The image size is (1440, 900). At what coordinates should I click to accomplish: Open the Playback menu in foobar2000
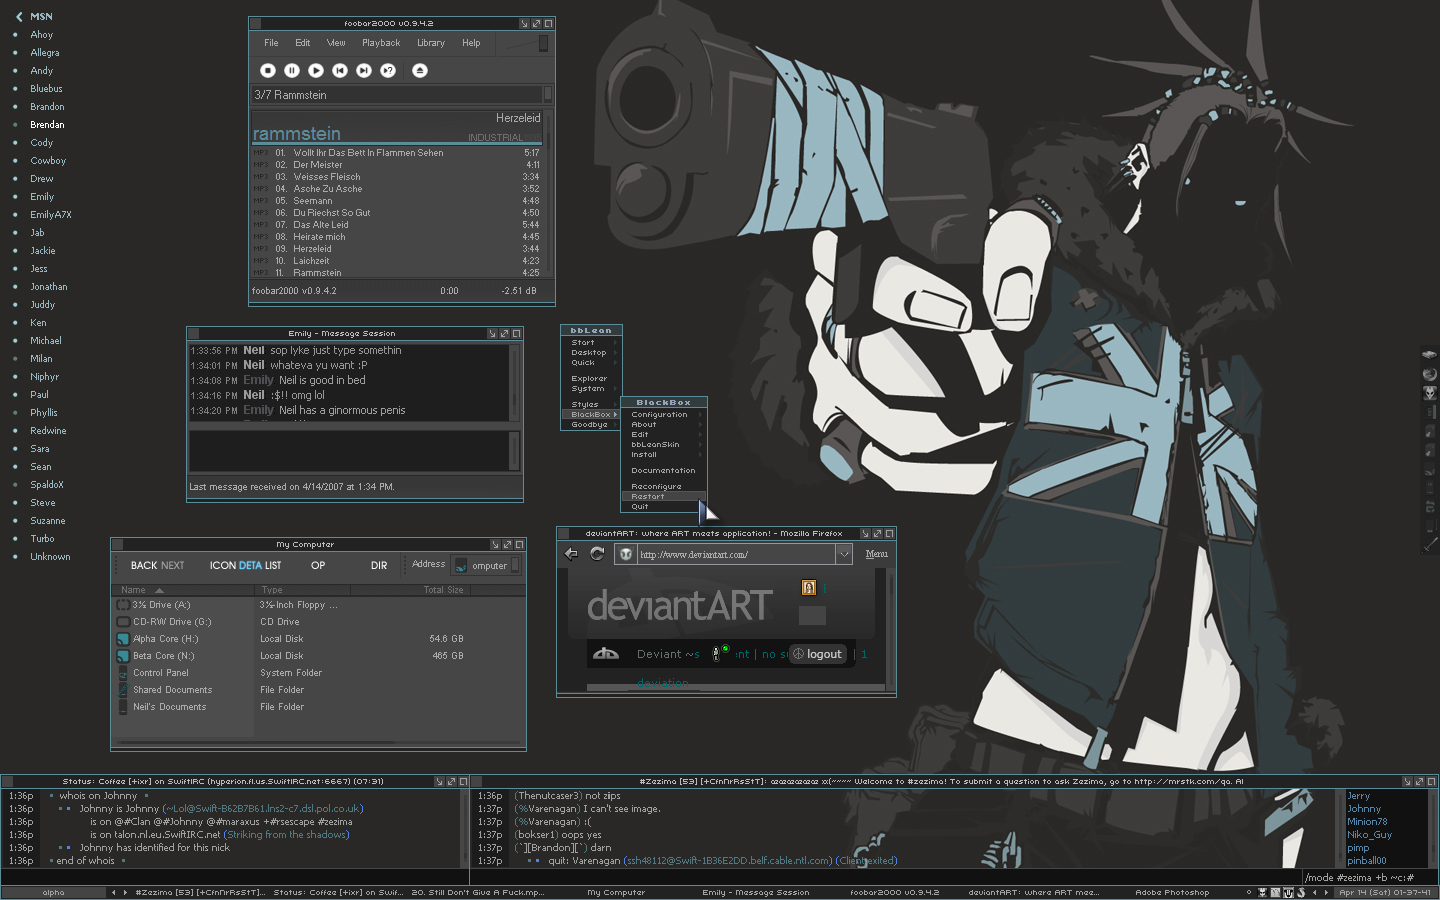[380, 43]
